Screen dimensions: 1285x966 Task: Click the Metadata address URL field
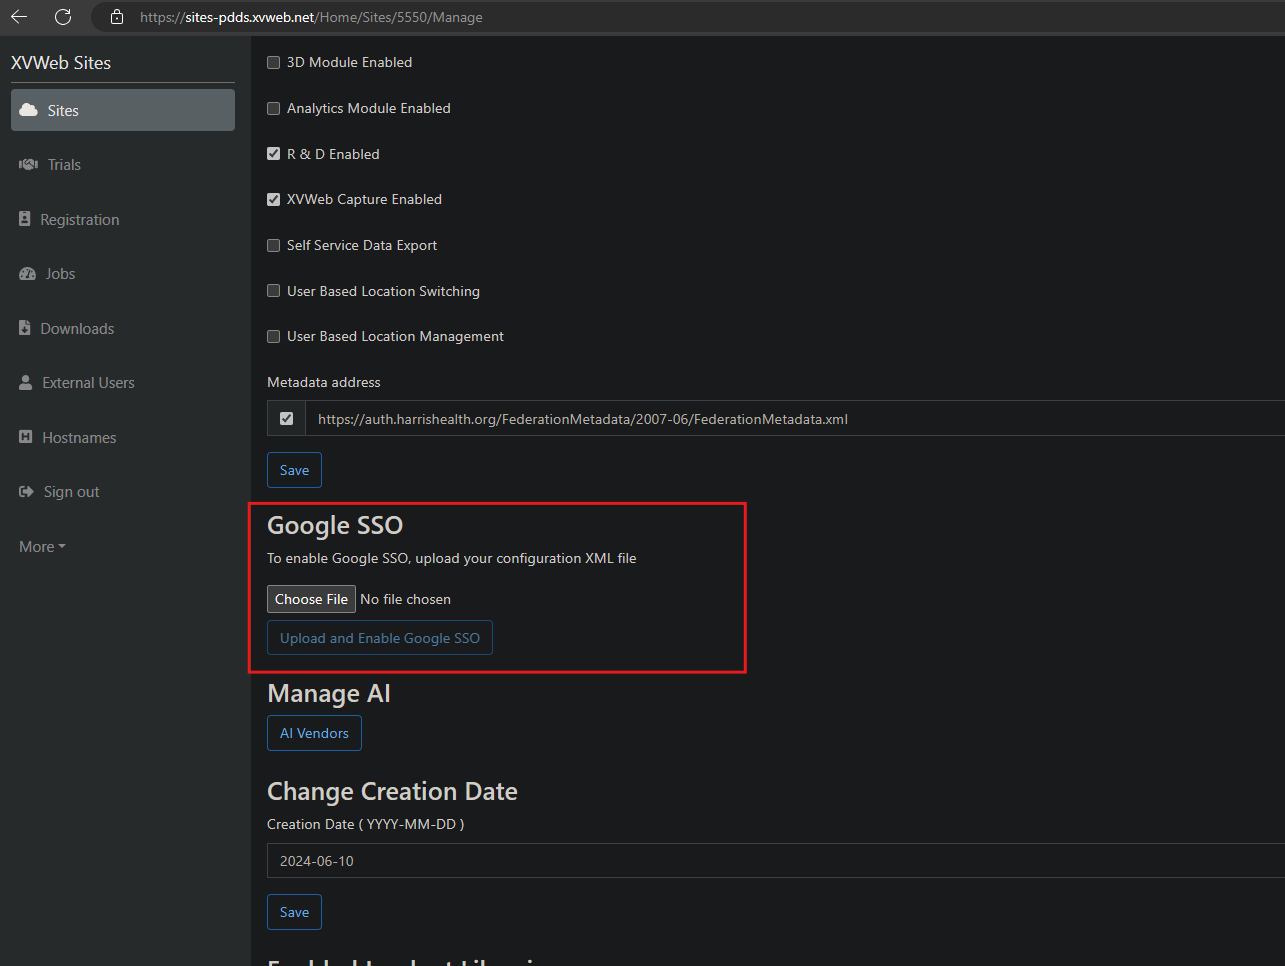[x=795, y=419]
